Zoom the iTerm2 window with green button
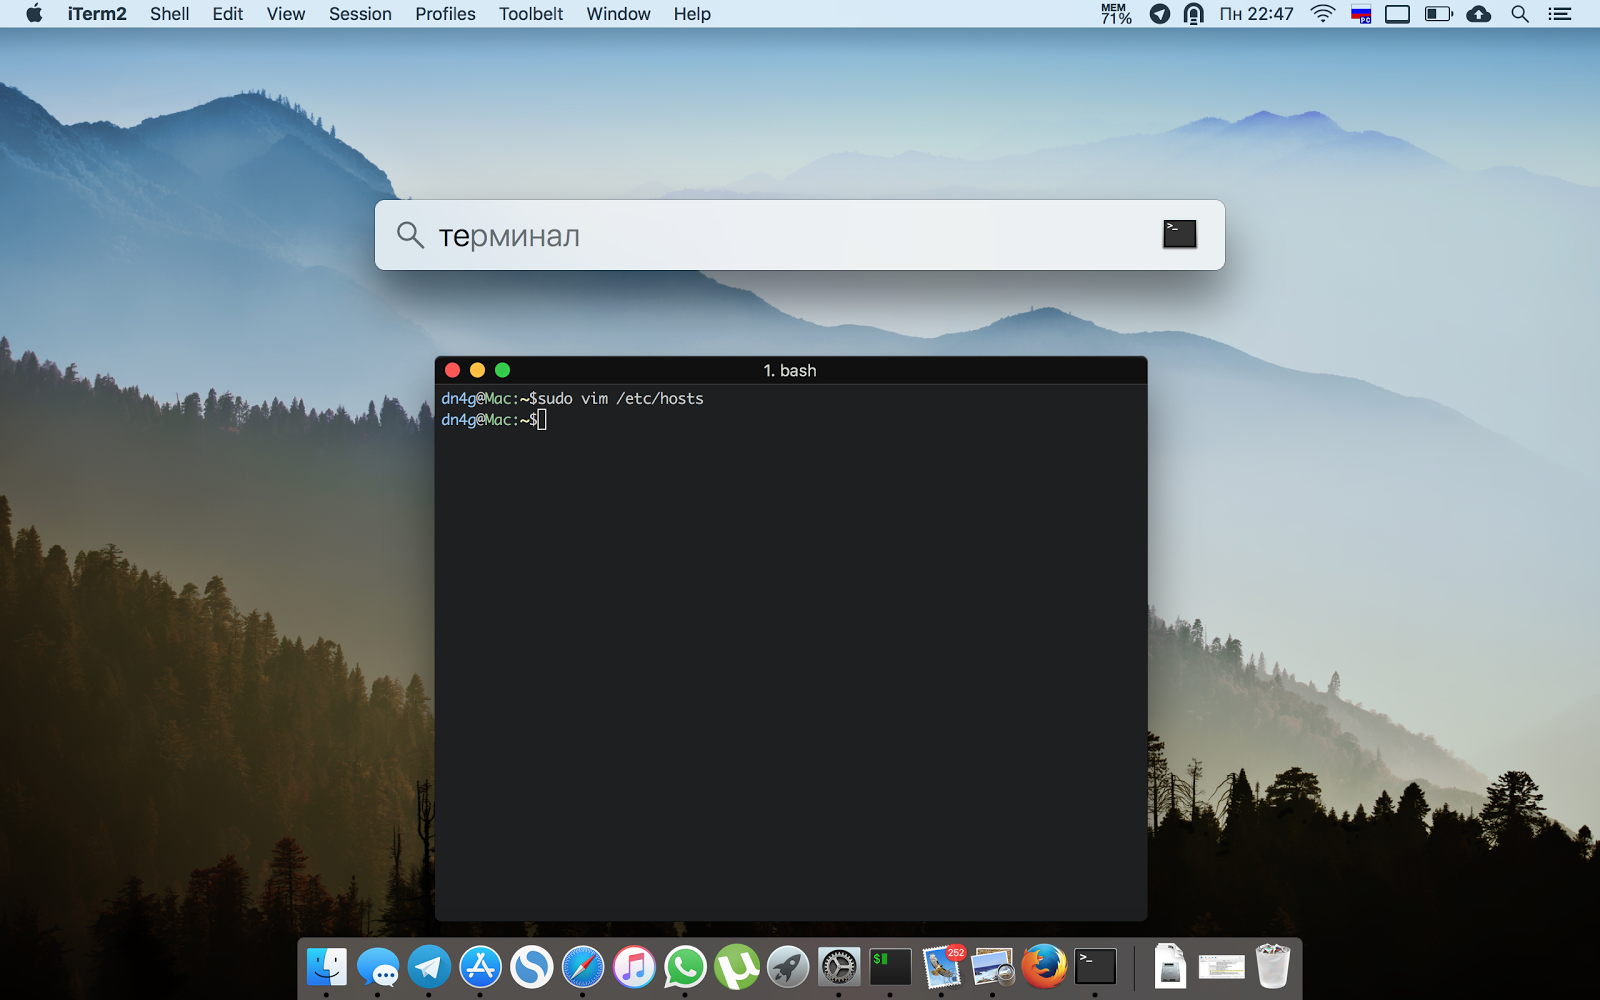1600x1000 pixels. [502, 370]
